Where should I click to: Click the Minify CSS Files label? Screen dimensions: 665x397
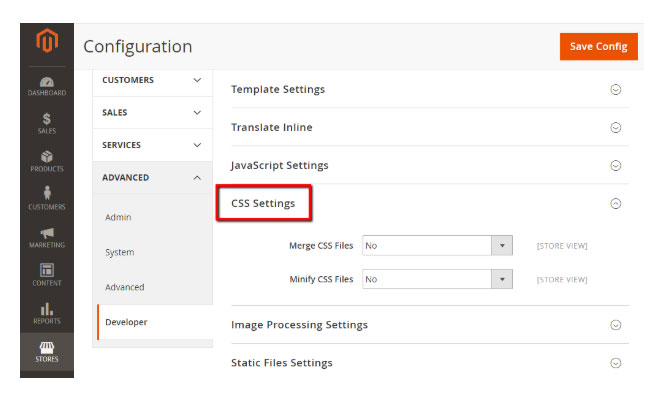point(321,279)
